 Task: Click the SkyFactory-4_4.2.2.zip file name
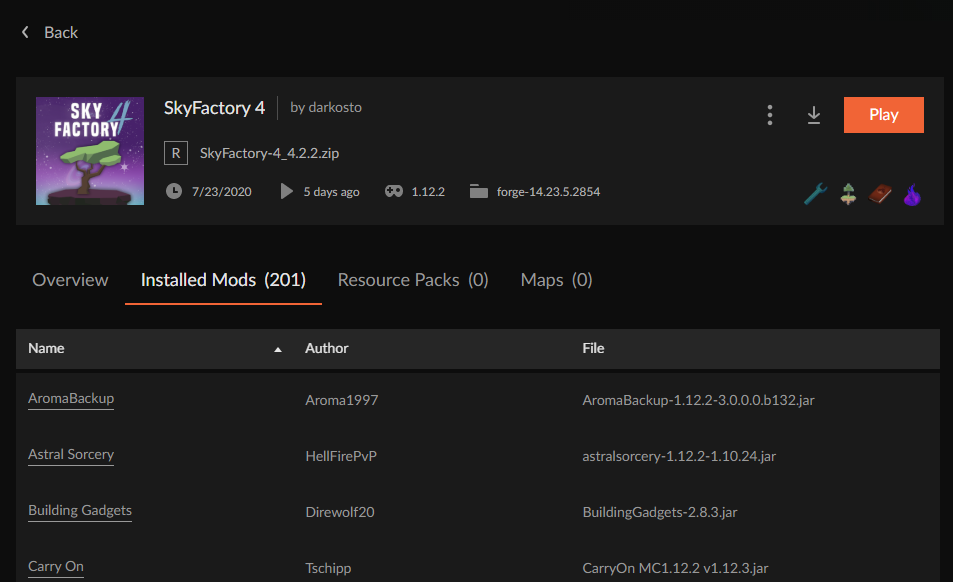click(x=269, y=153)
